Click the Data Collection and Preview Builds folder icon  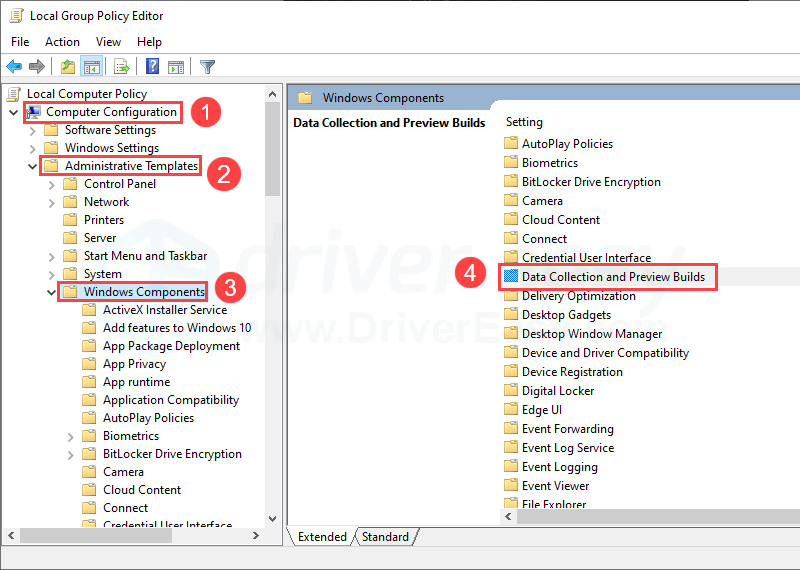click(511, 276)
